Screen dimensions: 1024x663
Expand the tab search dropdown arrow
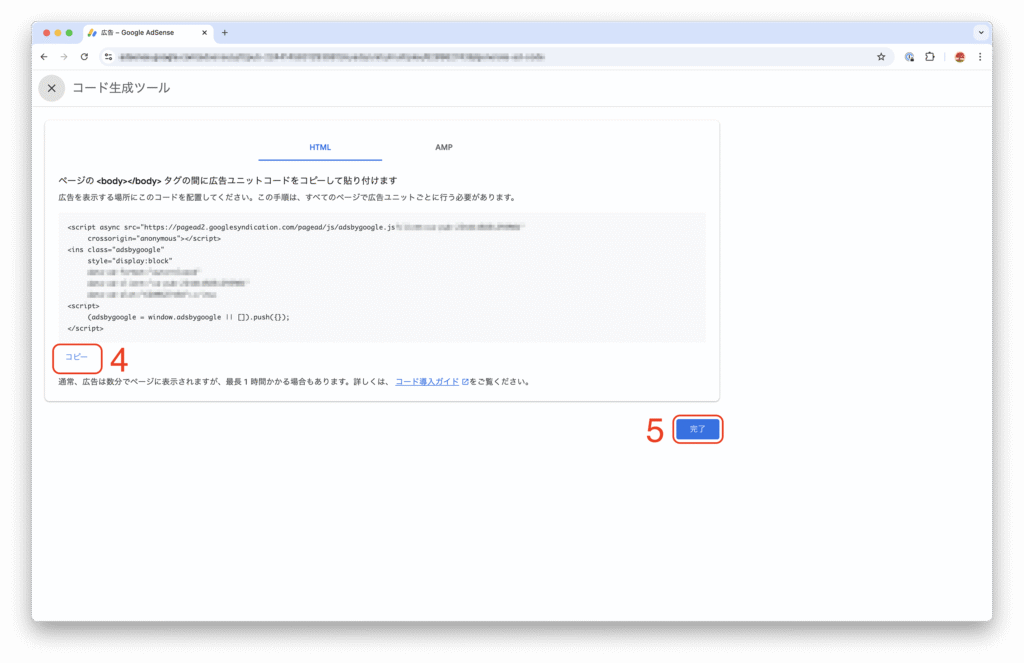coord(980,33)
